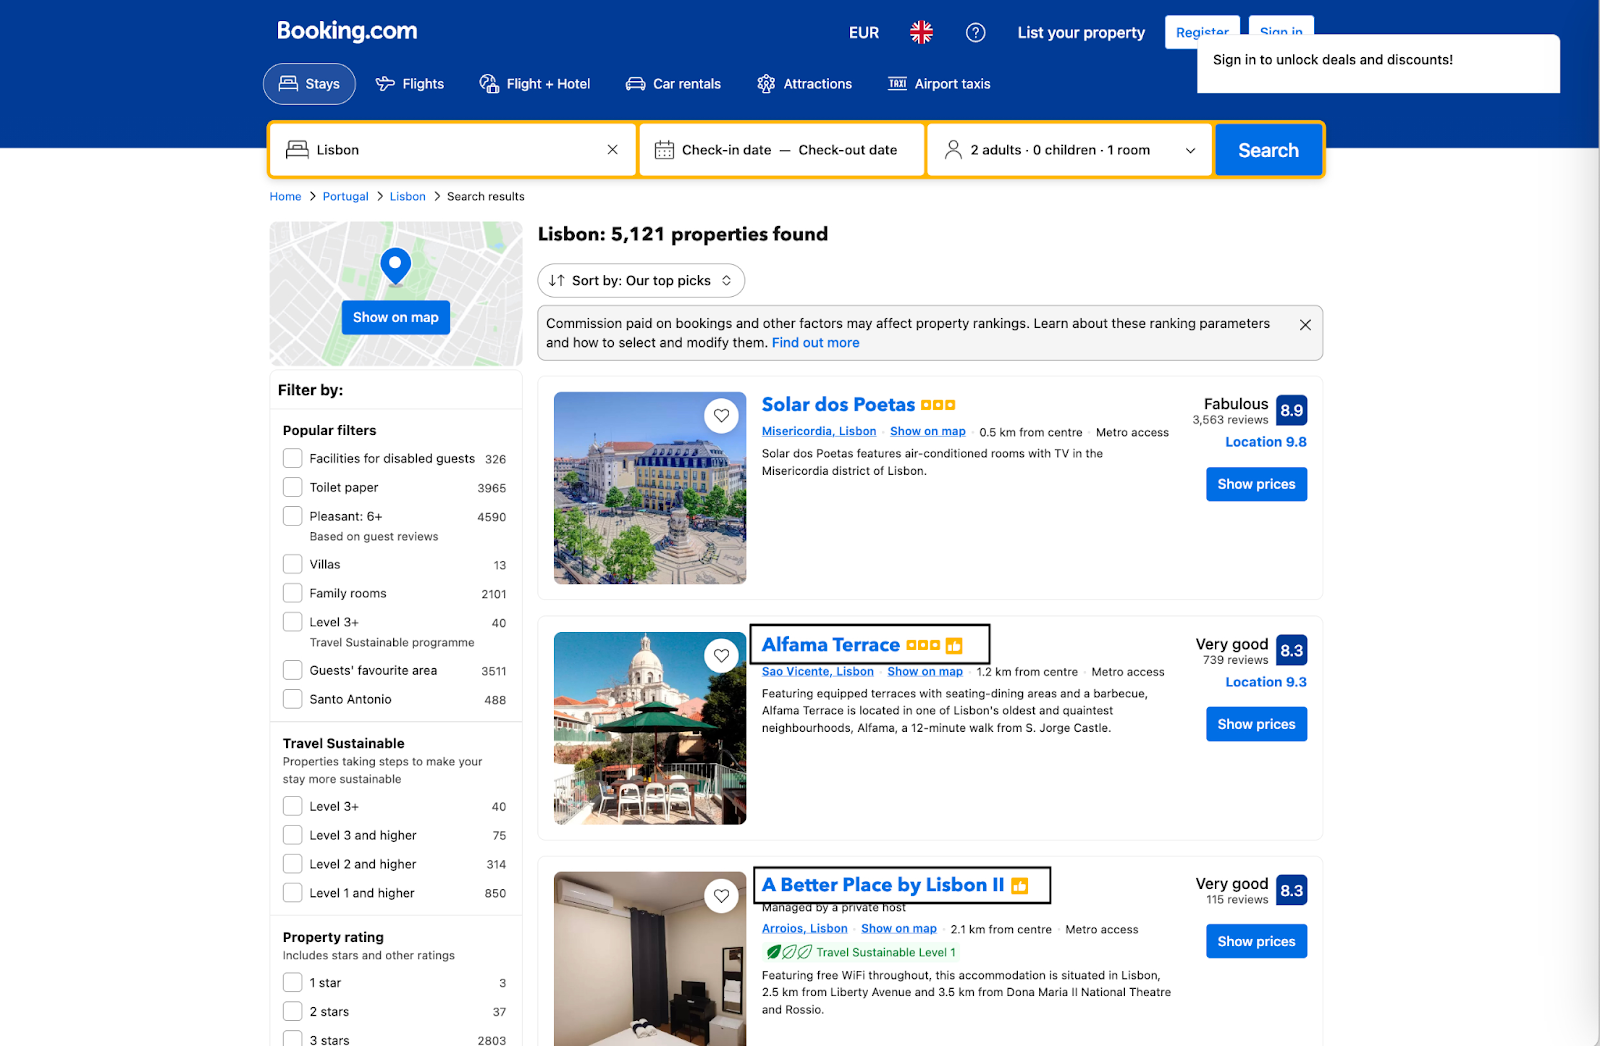The width and height of the screenshot is (1600, 1046).
Task: Save A Better Place by Lisbon II to wishlist
Action: click(721, 895)
